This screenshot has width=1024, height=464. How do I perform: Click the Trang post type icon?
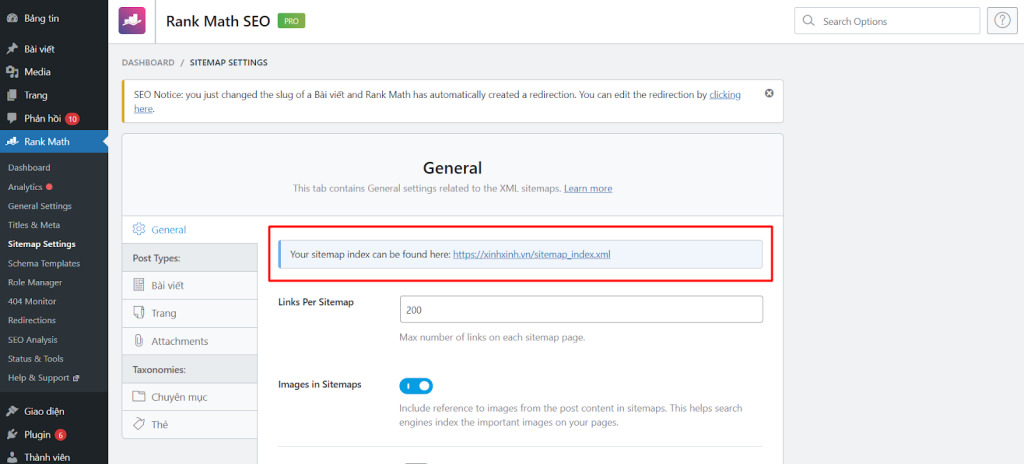[x=138, y=313]
